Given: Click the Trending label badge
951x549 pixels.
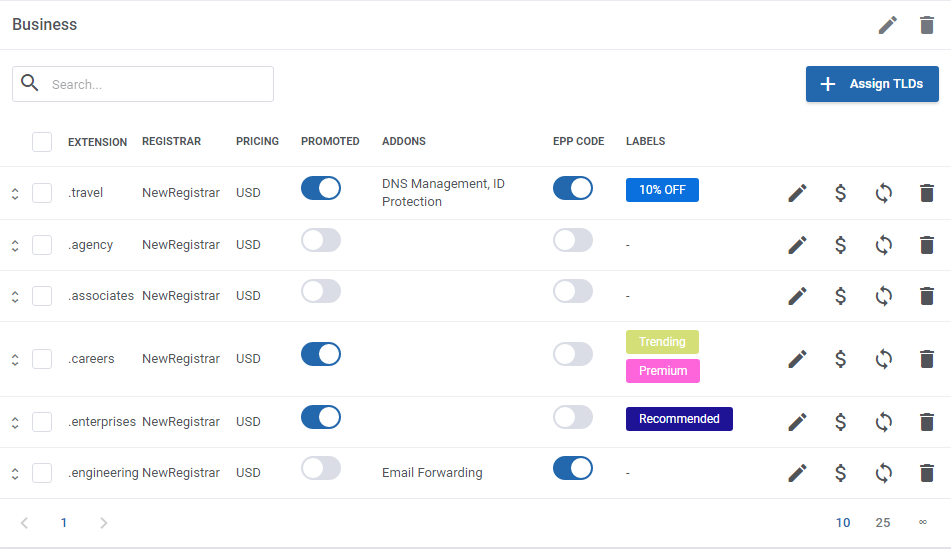Looking at the screenshot, I should click(662, 342).
